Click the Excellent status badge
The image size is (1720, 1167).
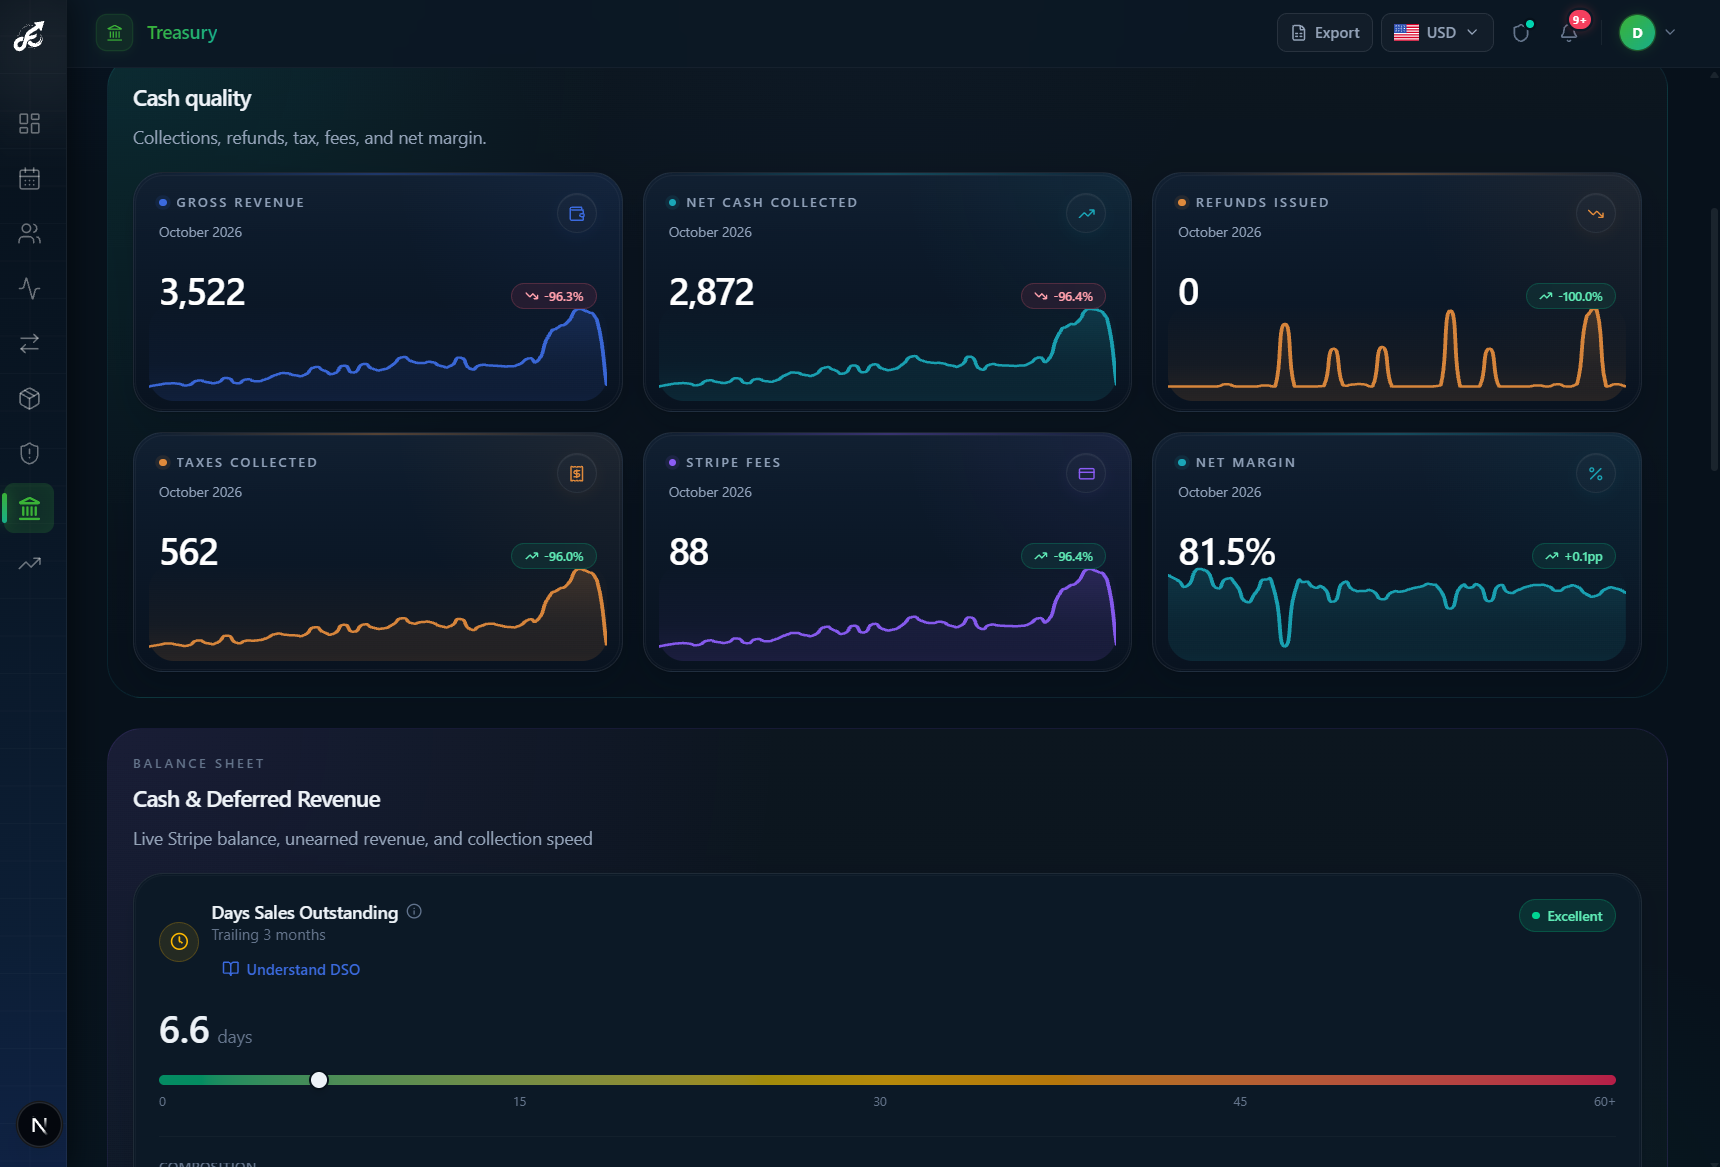pyautogui.click(x=1567, y=916)
